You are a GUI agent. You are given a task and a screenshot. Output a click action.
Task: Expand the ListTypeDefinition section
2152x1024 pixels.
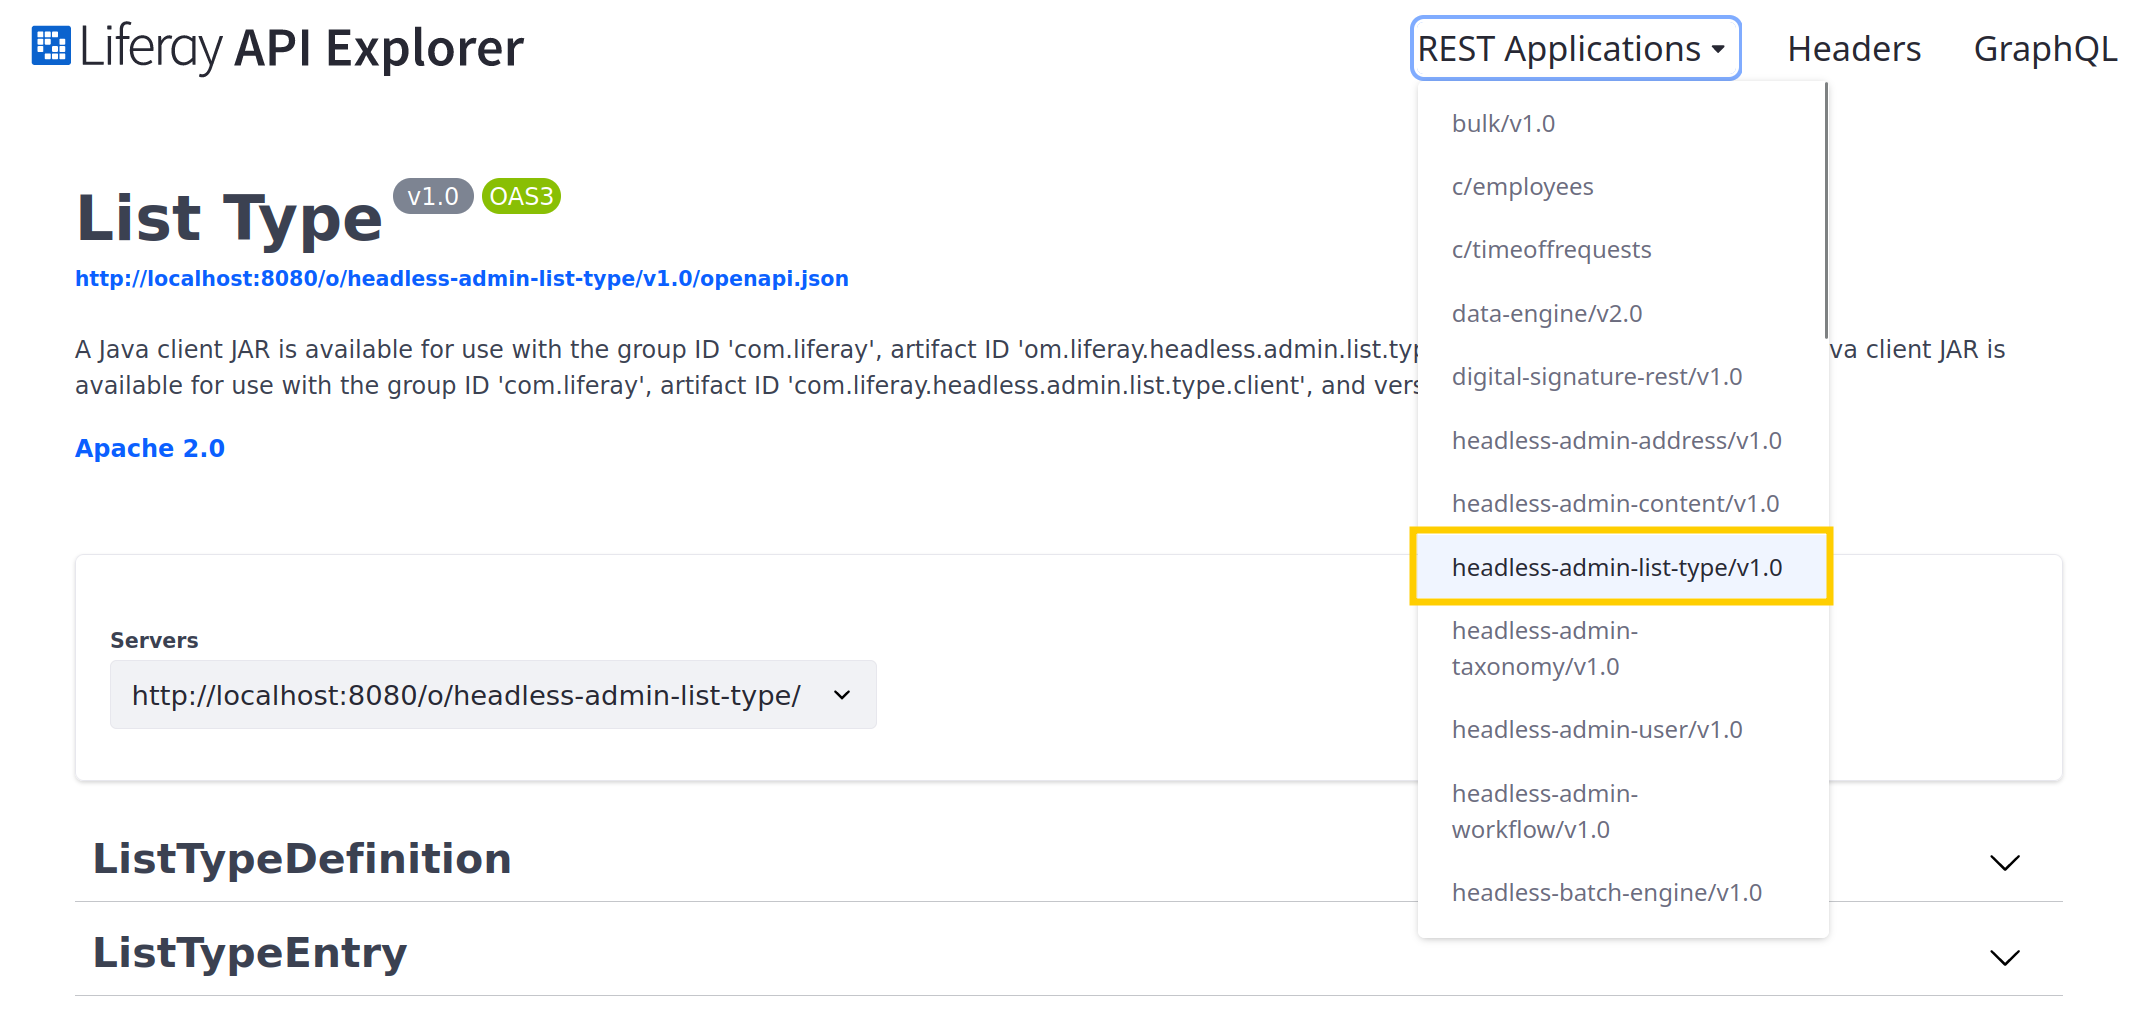coord(1068,859)
